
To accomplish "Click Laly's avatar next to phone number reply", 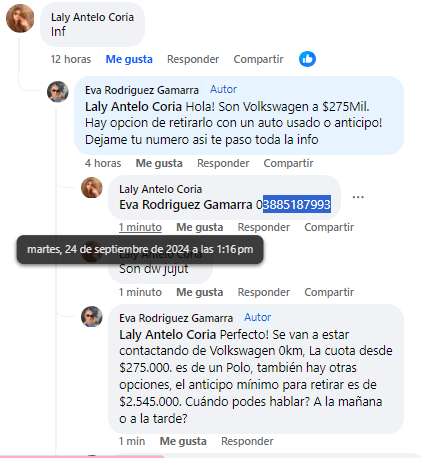I will click(92, 187).
